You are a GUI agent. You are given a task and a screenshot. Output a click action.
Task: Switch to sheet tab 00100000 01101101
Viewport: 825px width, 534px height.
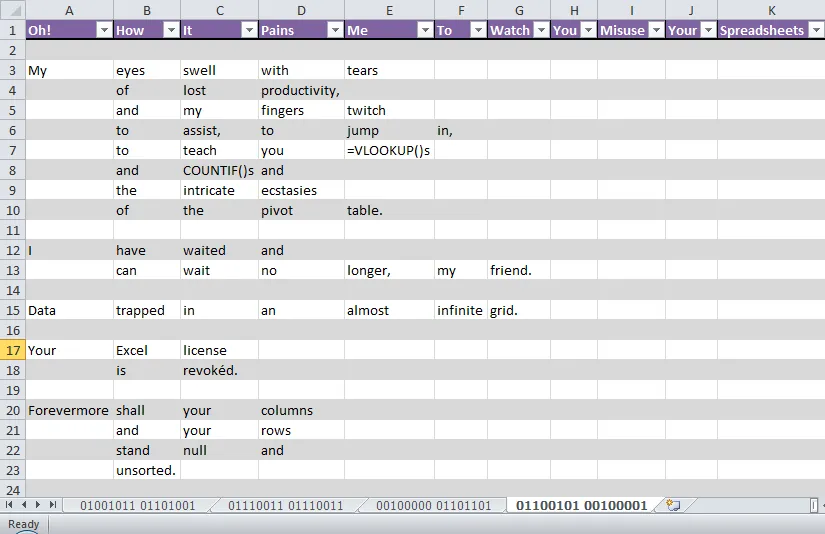(434, 506)
